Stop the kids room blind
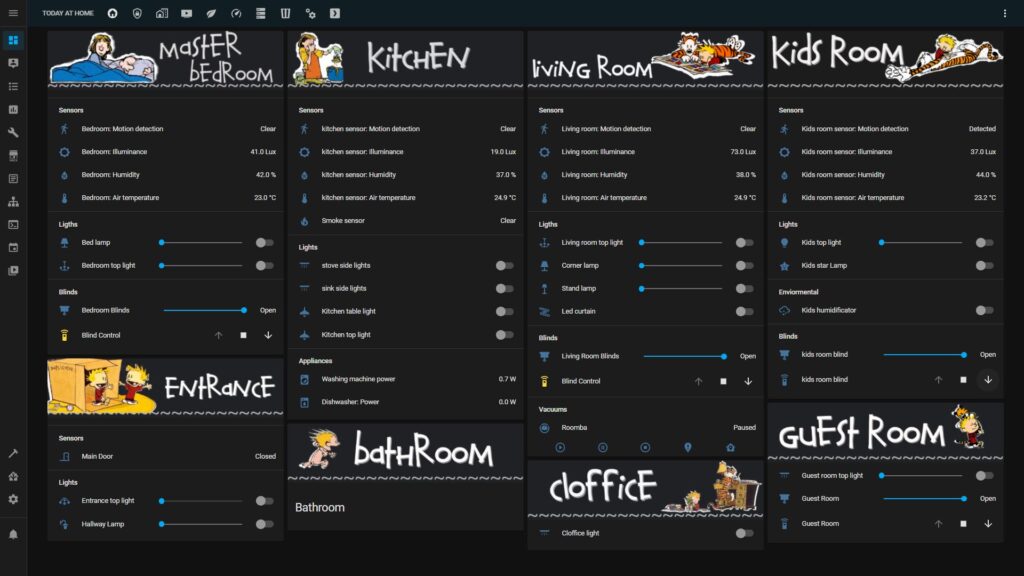 click(x=963, y=379)
